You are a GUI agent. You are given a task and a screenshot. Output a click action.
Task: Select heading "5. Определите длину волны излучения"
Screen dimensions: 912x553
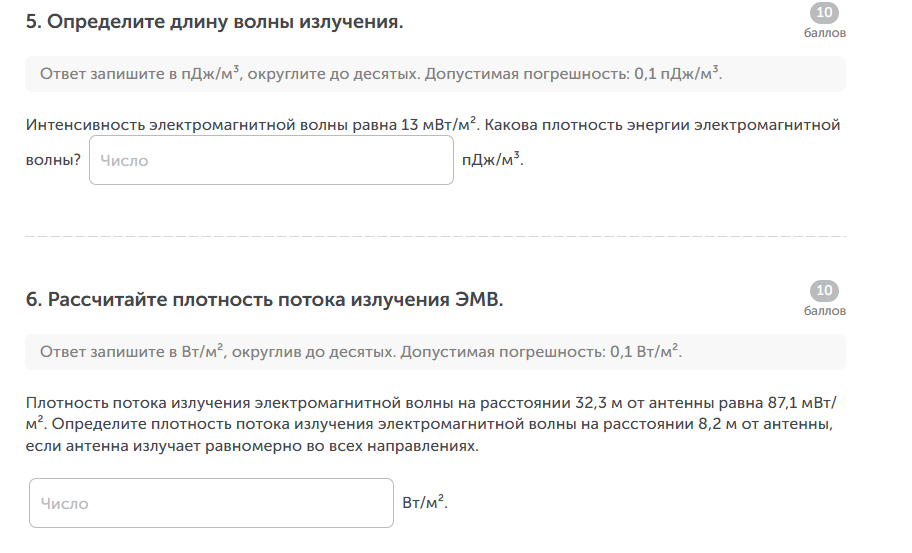click(x=214, y=22)
